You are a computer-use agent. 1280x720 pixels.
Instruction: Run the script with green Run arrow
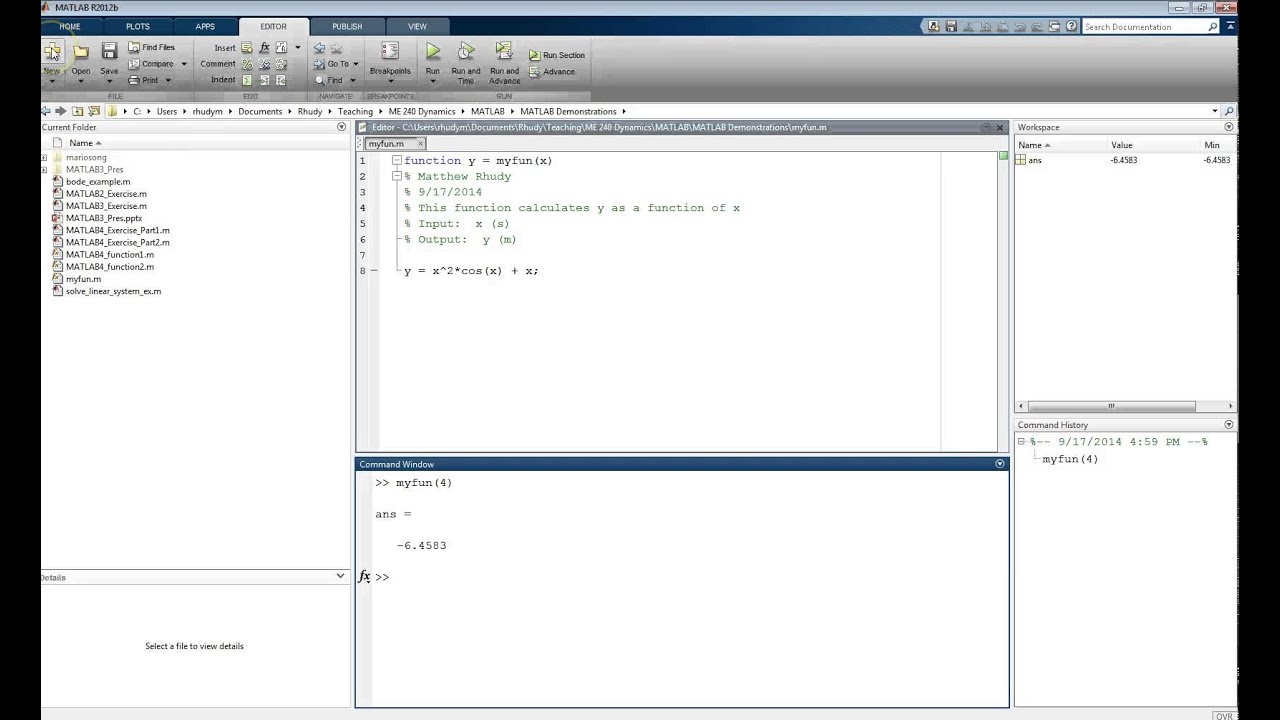tap(432, 50)
